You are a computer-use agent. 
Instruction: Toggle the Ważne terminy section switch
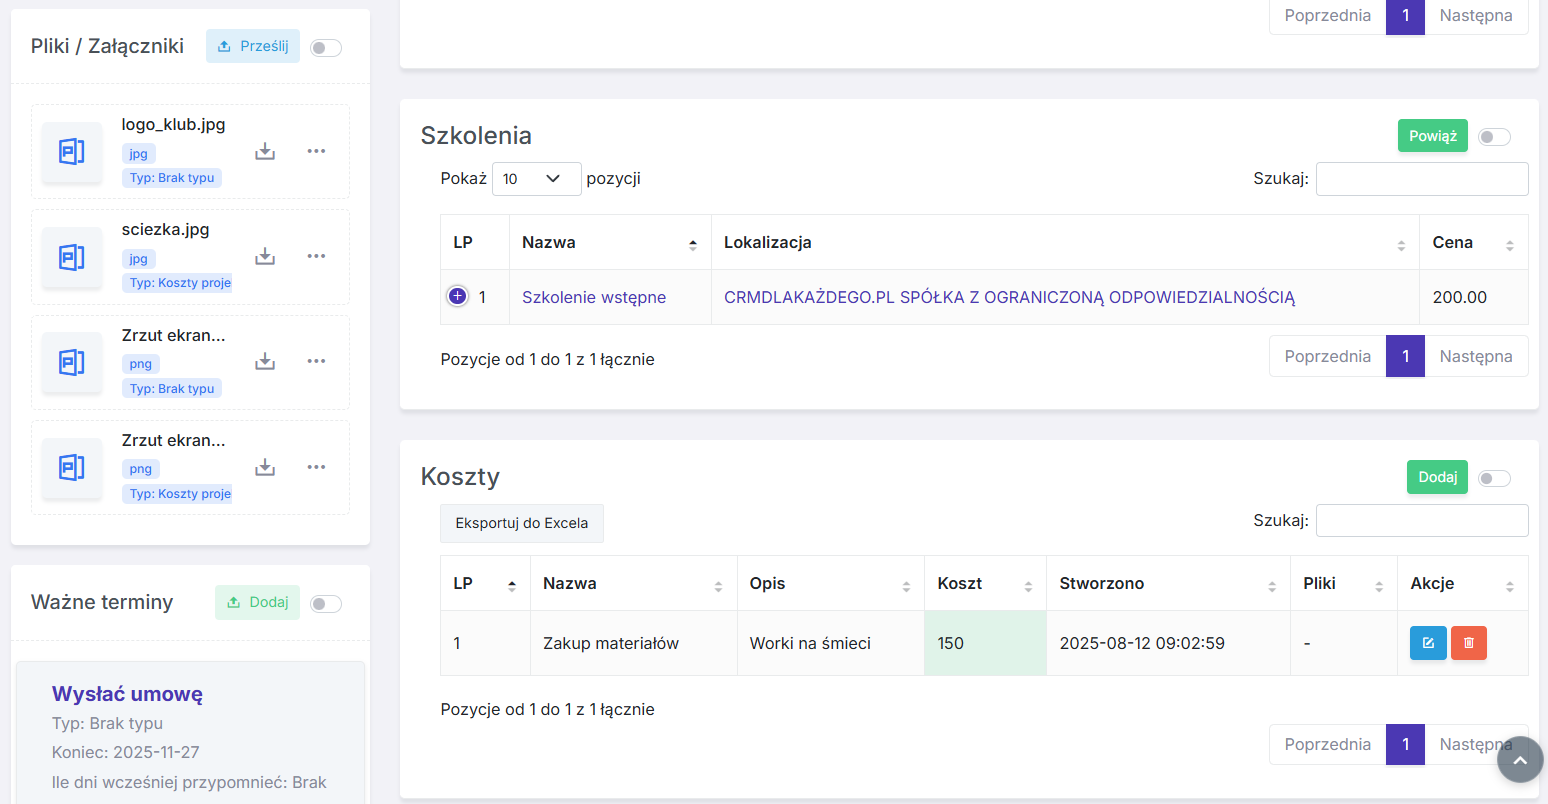pos(326,604)
